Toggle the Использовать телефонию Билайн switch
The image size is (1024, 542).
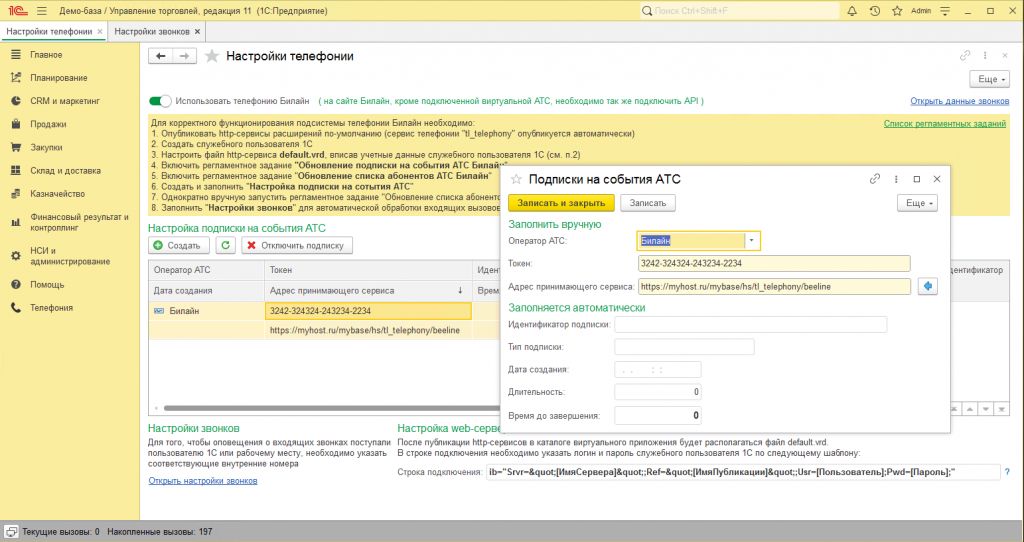(x=160, y=101)
